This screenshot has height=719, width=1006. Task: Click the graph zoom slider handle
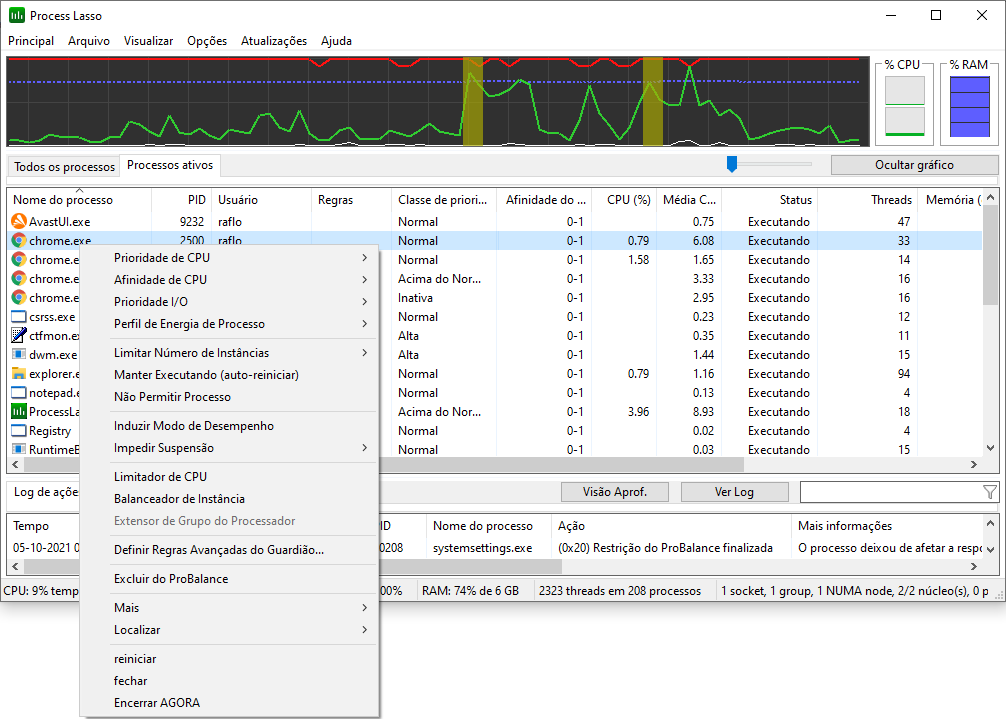click(x=731, y=164)
